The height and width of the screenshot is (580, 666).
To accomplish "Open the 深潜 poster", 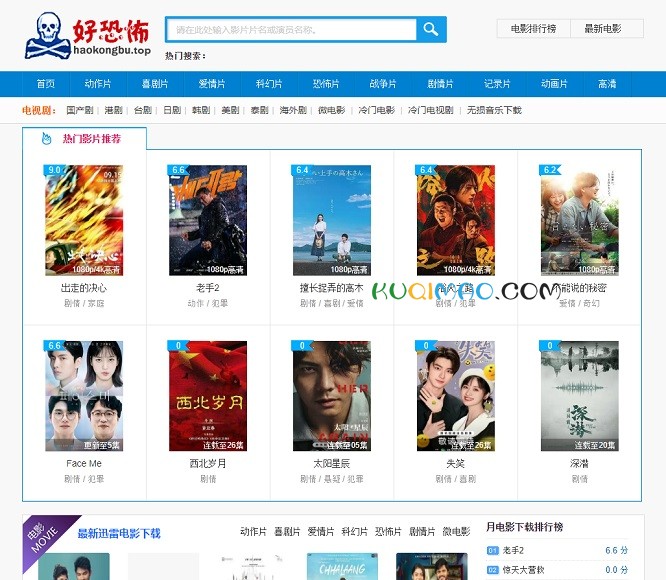I will point(580,396).
